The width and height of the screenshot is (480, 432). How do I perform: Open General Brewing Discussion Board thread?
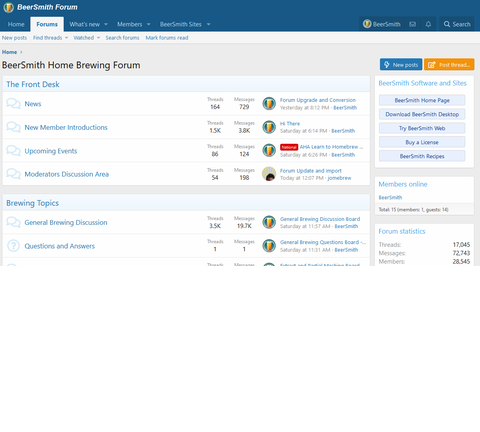tap(320, 219)
